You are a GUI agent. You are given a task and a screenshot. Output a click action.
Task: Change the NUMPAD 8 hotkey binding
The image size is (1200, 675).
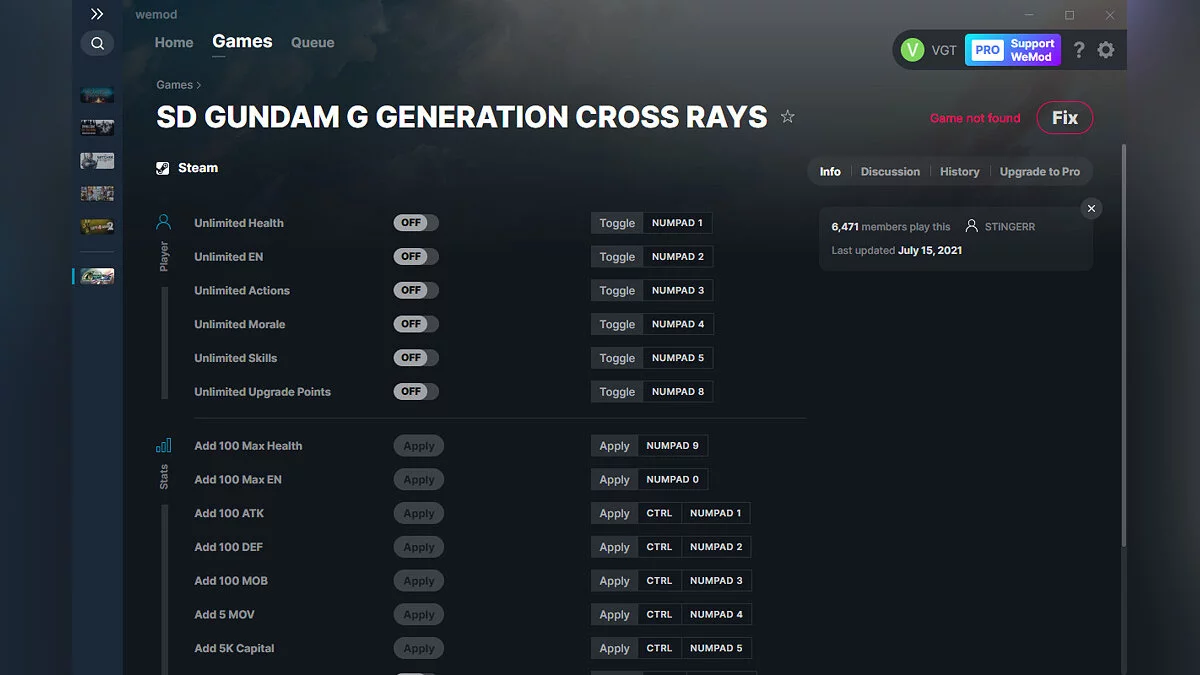(x=678, y=392)
